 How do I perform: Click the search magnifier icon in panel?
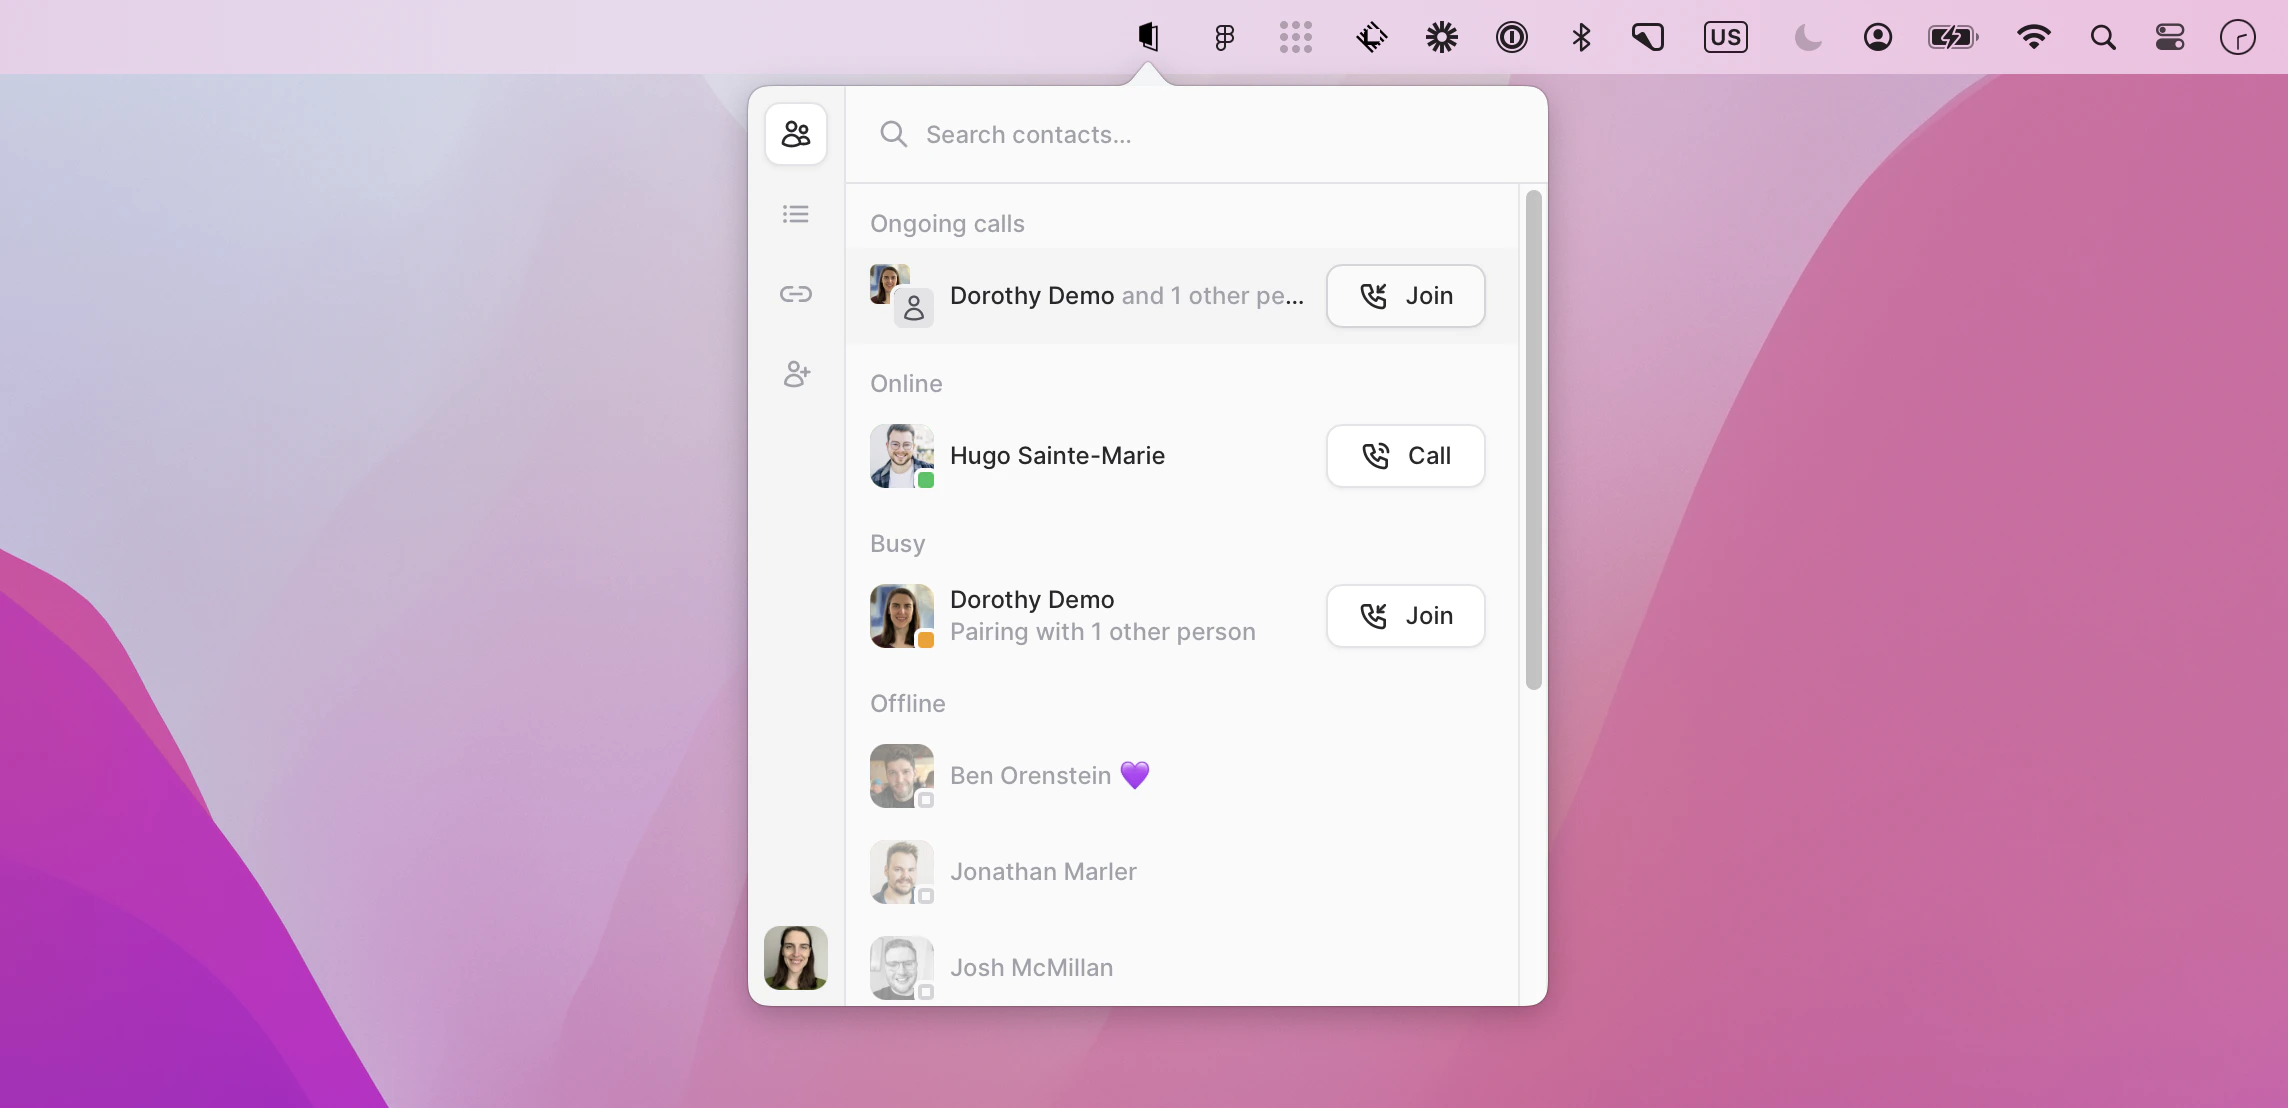[x=893, y=134]
